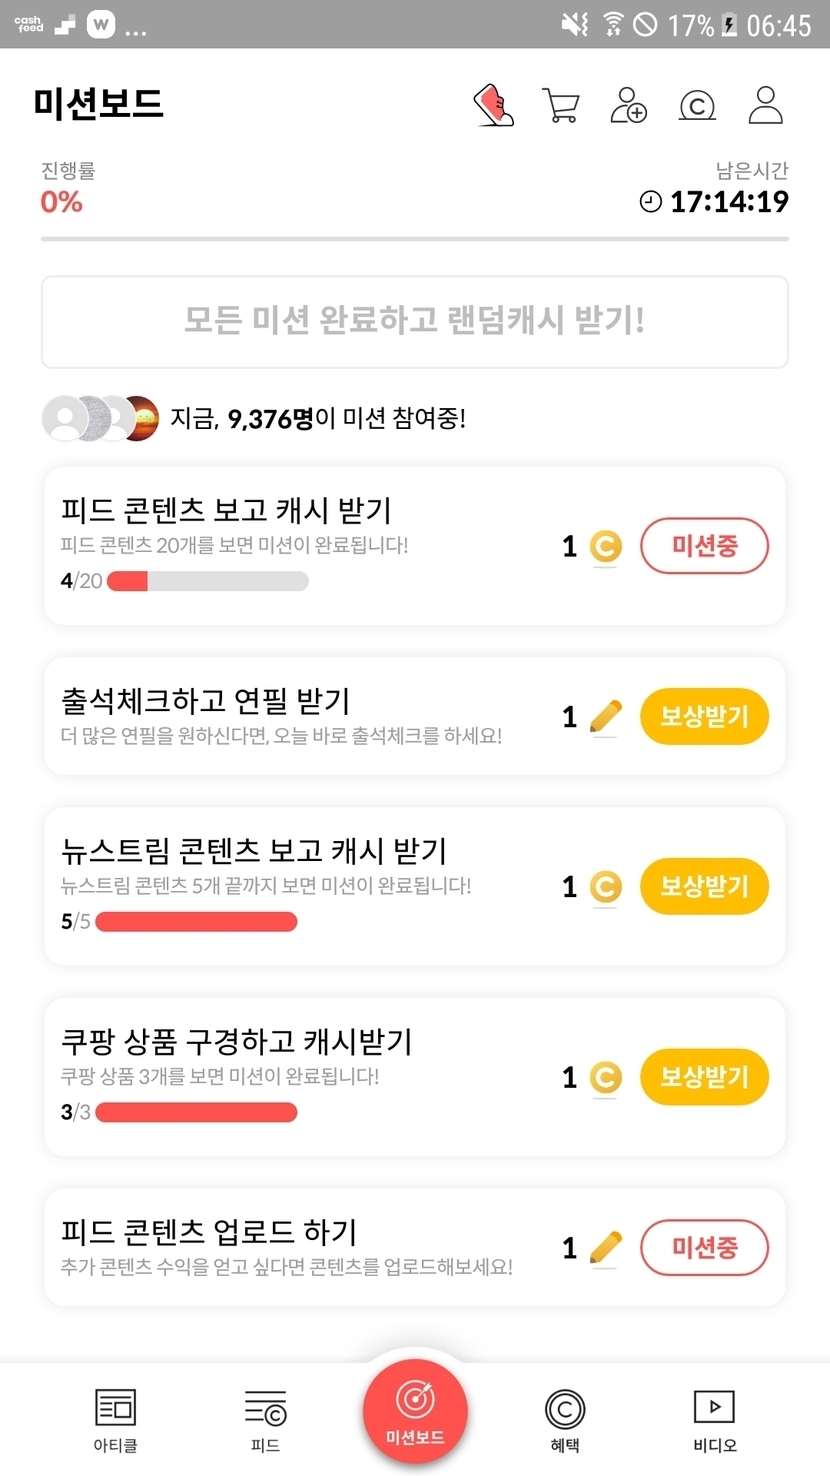Select the 미션보드 center tab

(x=415, y=1412)
